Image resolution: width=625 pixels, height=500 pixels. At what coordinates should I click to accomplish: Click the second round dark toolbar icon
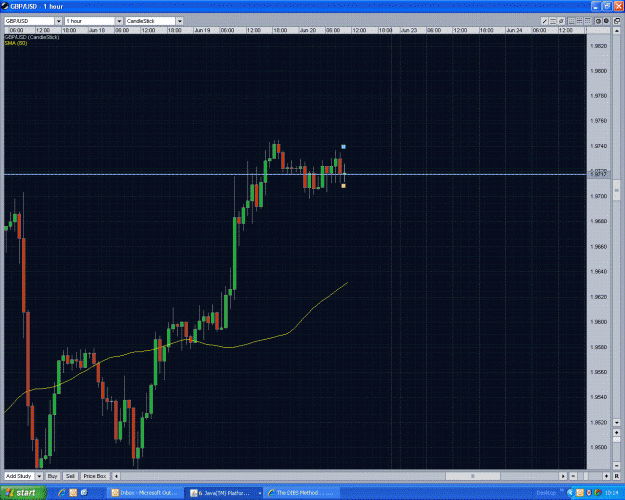(606, 21)
